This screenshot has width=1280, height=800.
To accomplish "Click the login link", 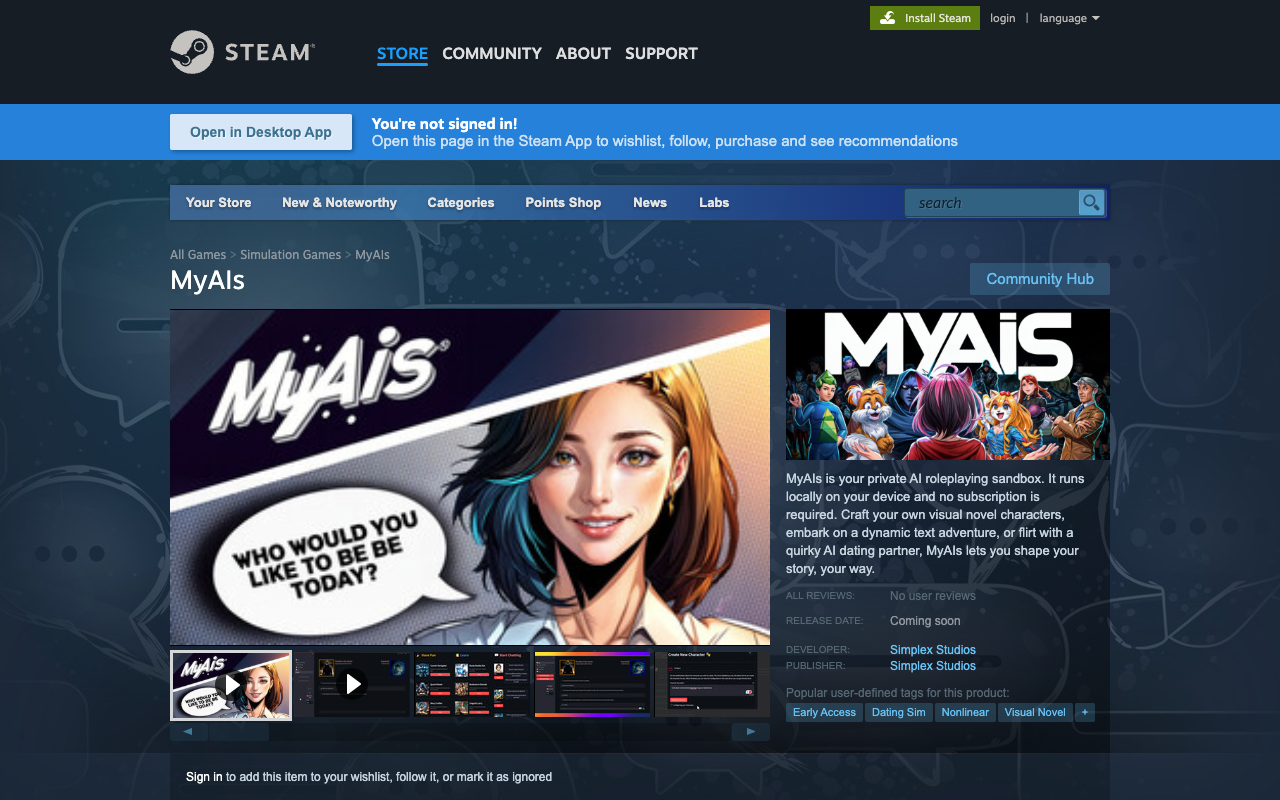I will 1003,18.
